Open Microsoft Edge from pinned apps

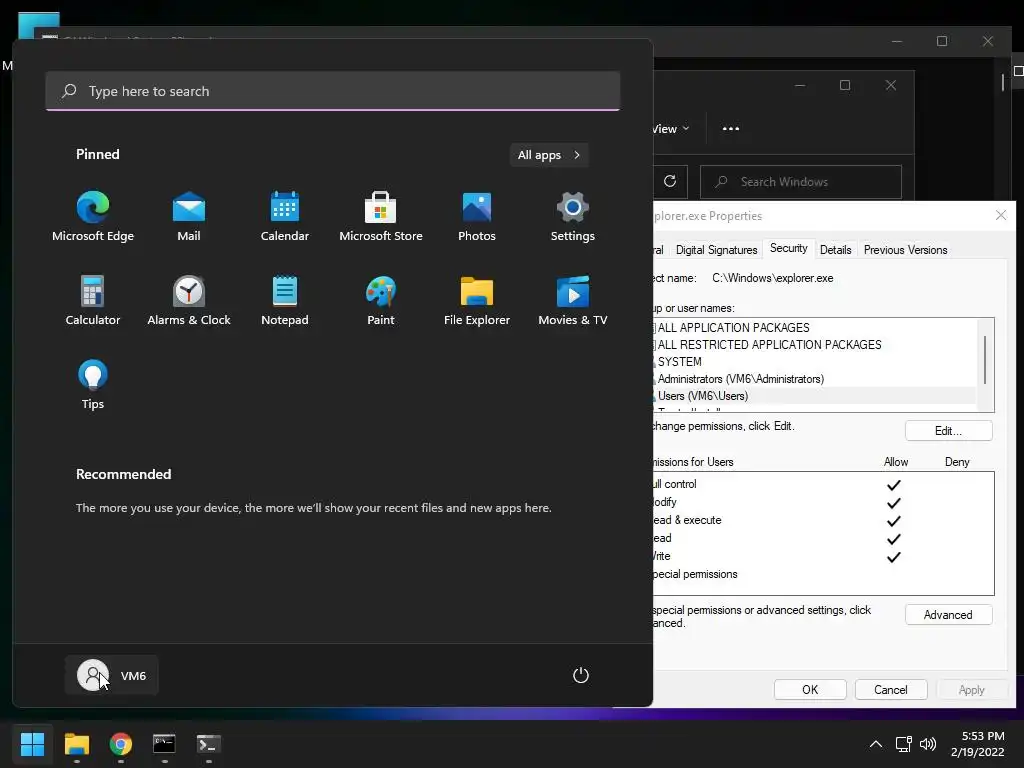[x=93, y=217]
